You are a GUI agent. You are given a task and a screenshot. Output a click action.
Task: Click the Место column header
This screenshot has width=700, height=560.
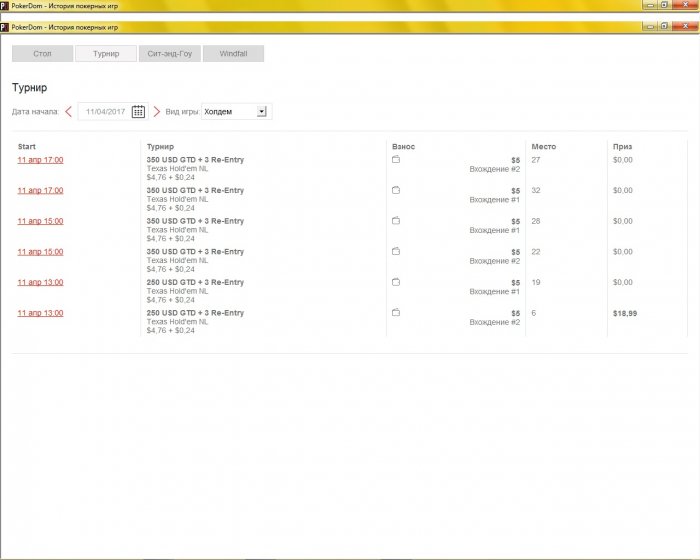point(543,146)
